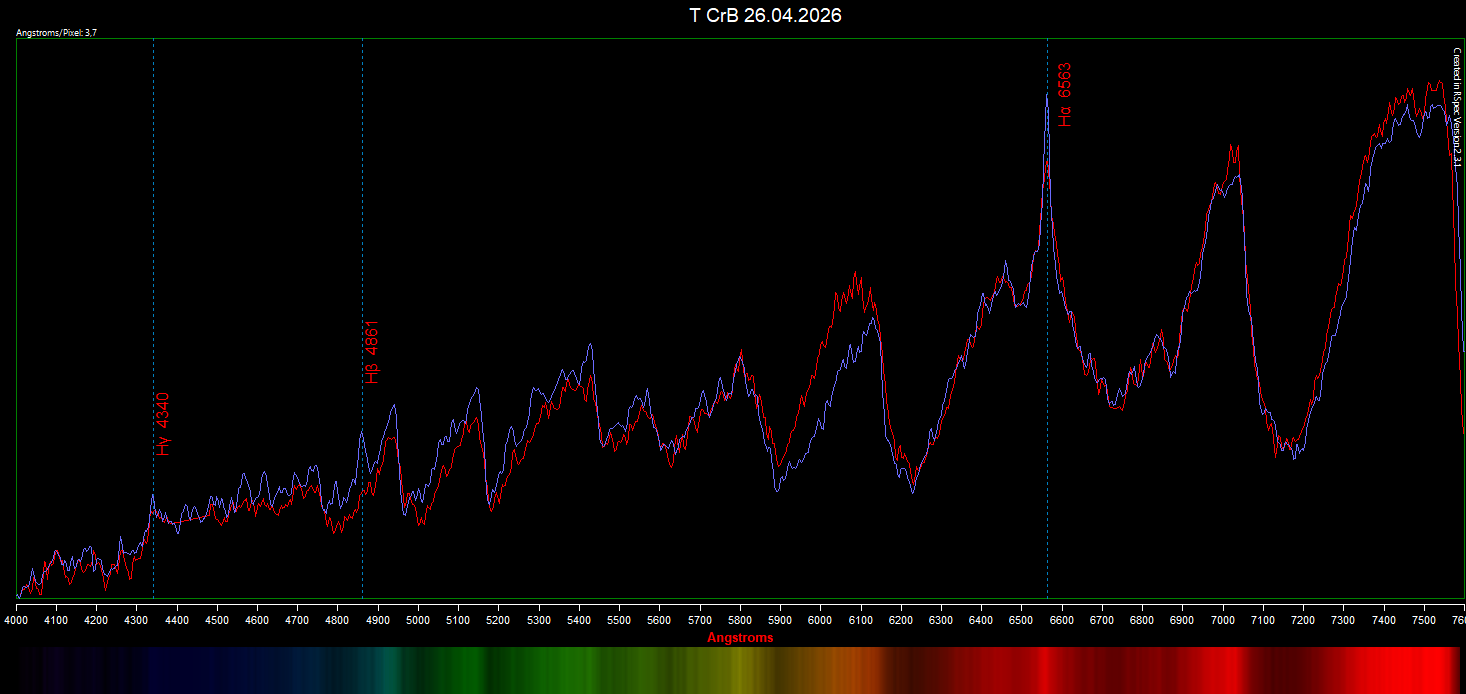Select the Hβ 4861 line label
This screenshot has height=694, width=1466.
[373, 353]
